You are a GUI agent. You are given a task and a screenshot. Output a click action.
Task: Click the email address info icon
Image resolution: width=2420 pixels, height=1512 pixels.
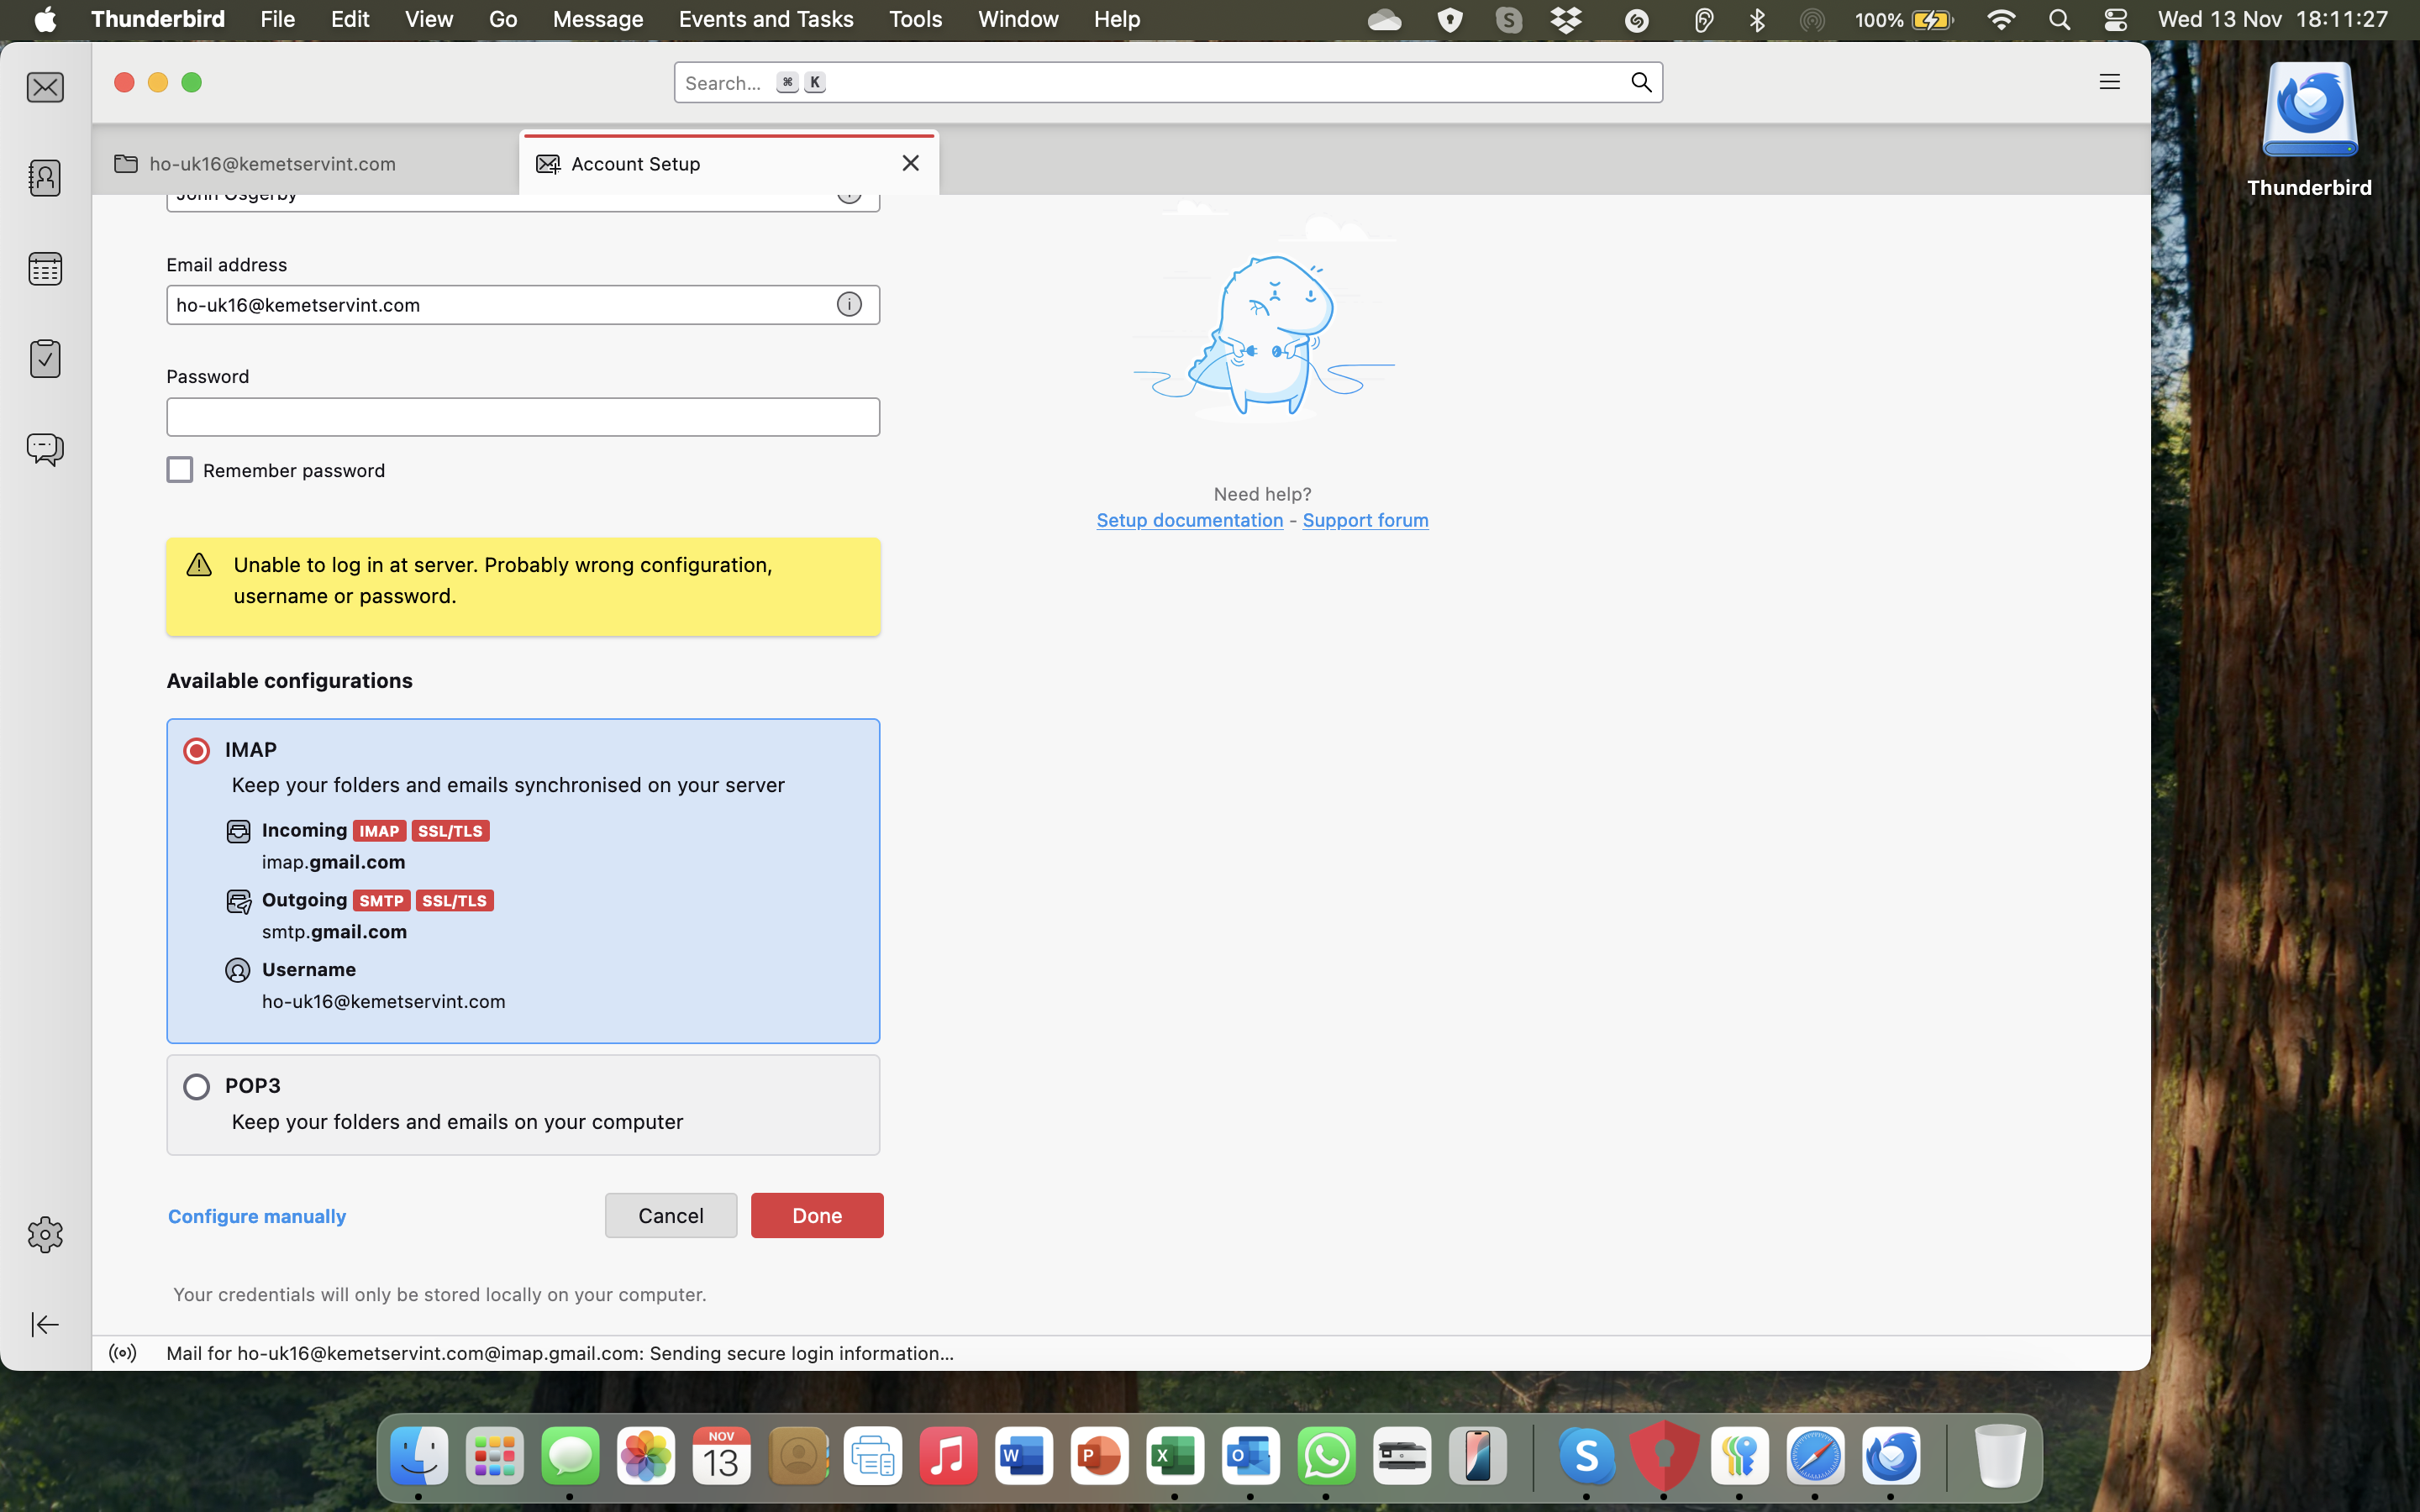[849, 305]
